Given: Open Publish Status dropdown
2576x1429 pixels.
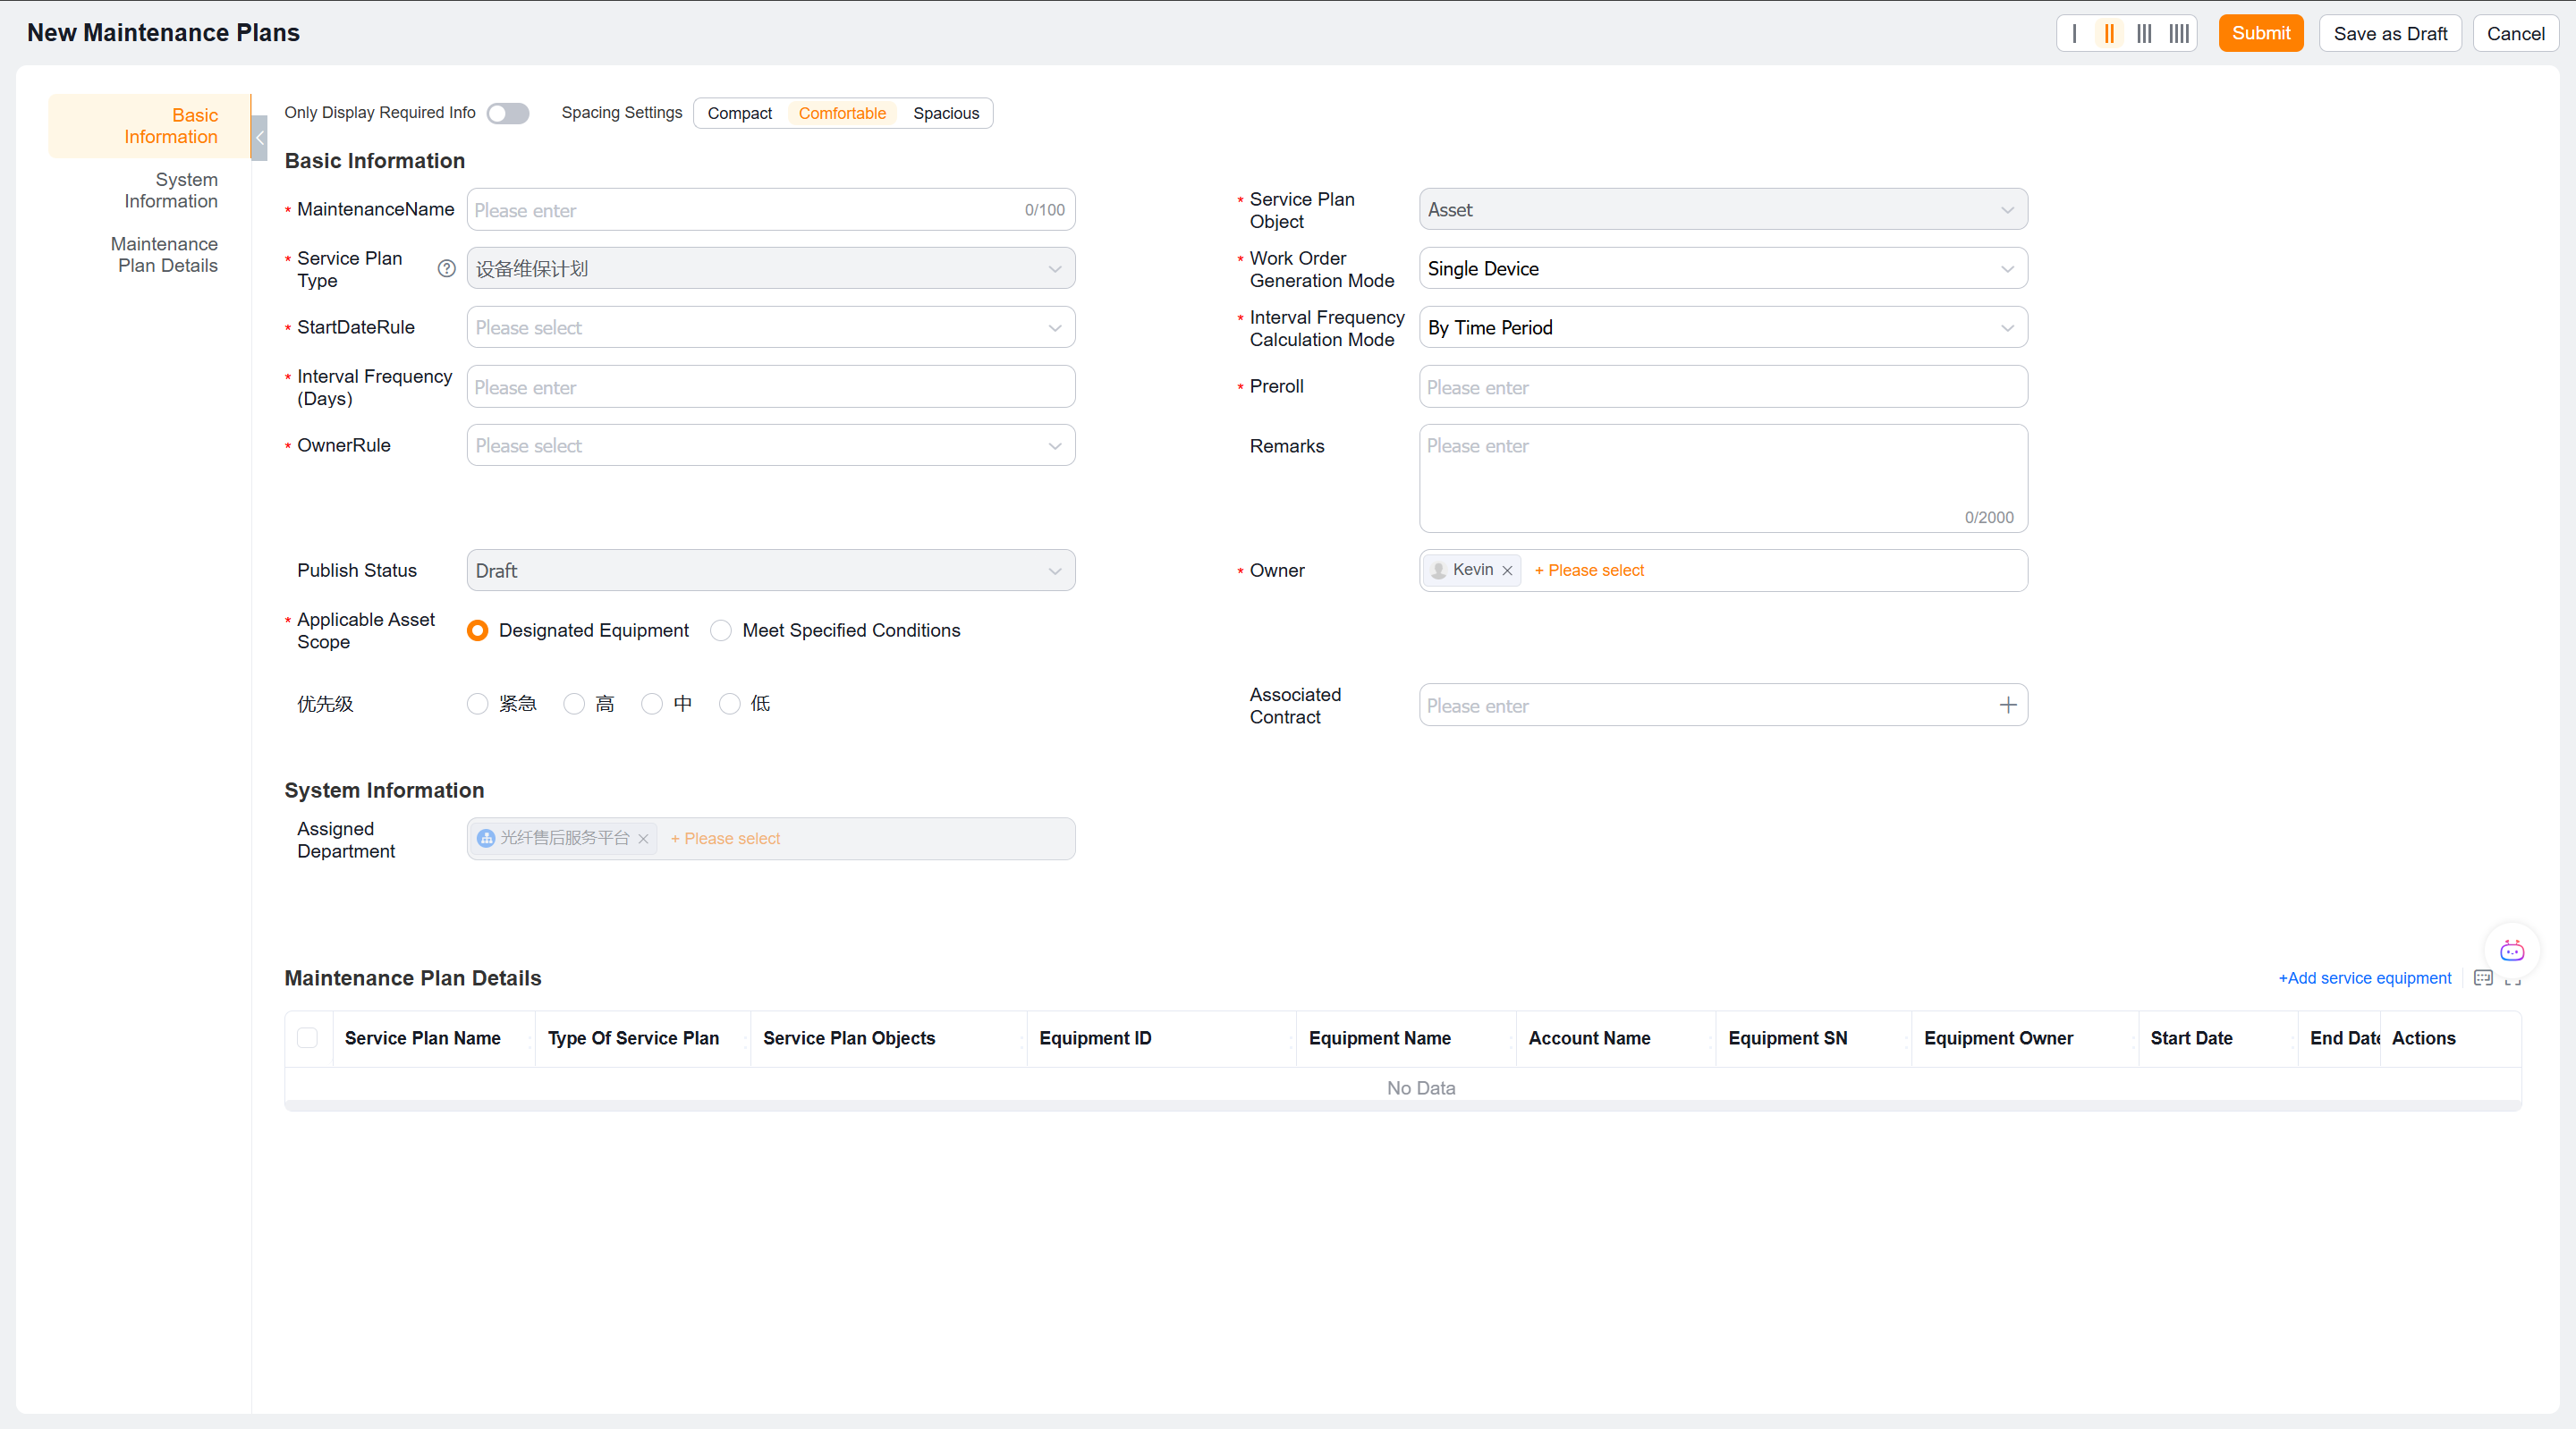Looking at the screenshot, I should click(x=770, y=570).
